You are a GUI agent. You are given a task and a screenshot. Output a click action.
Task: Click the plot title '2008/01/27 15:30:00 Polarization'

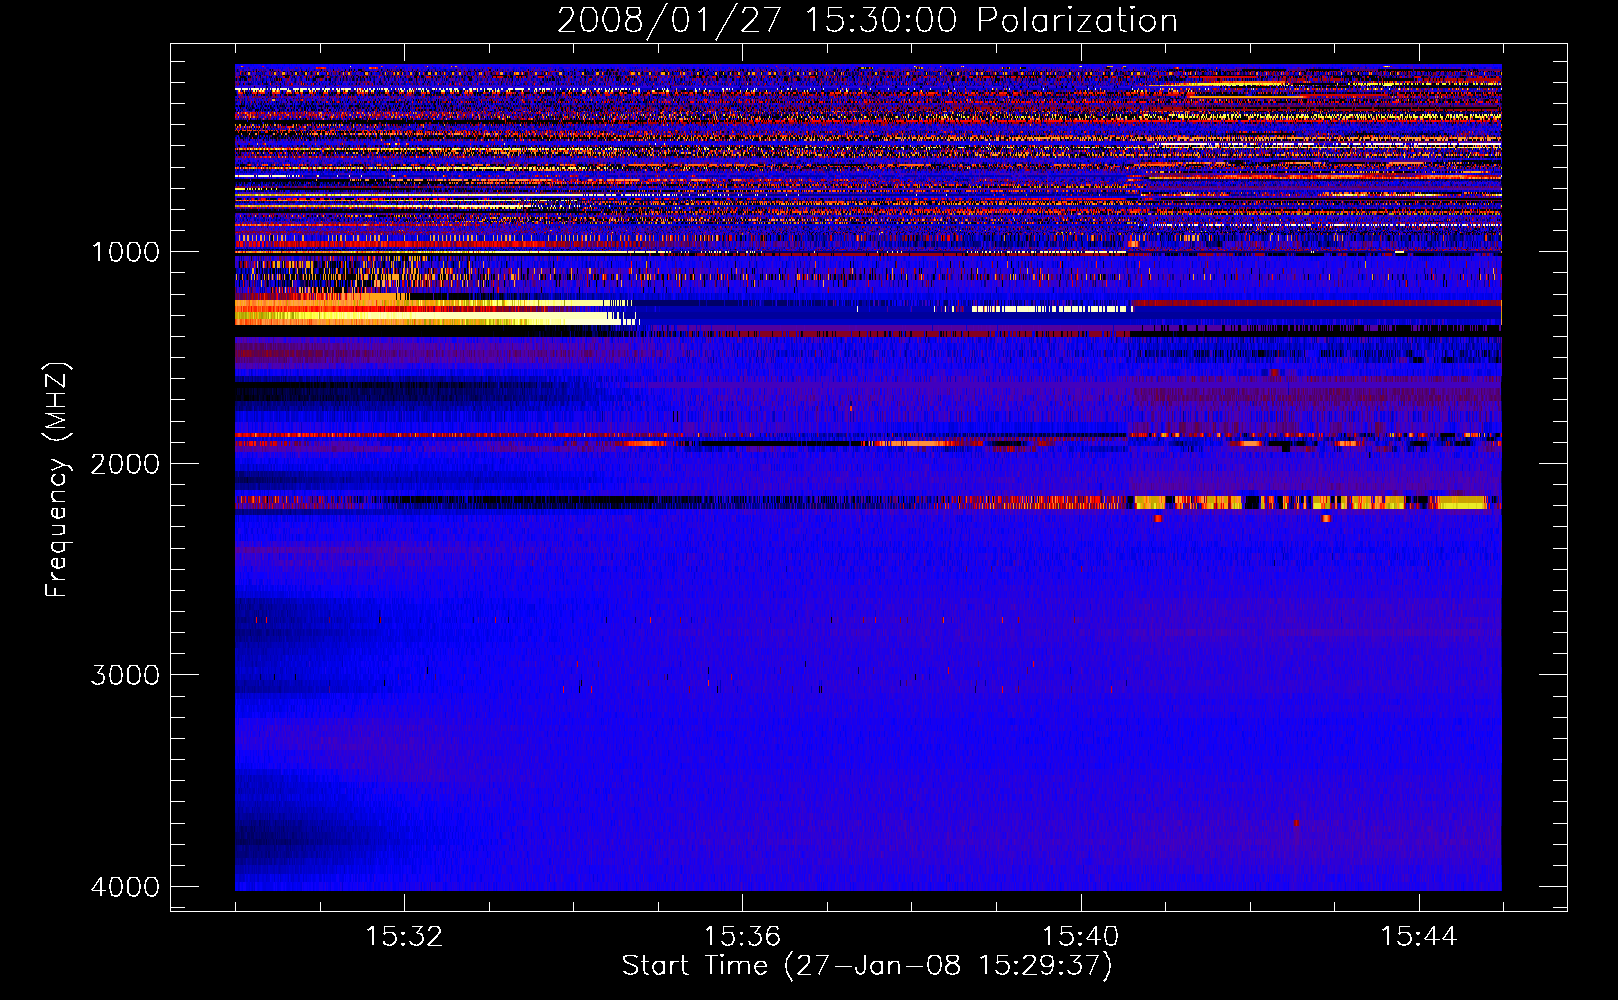pyautogui.click(x=867, y=20)
